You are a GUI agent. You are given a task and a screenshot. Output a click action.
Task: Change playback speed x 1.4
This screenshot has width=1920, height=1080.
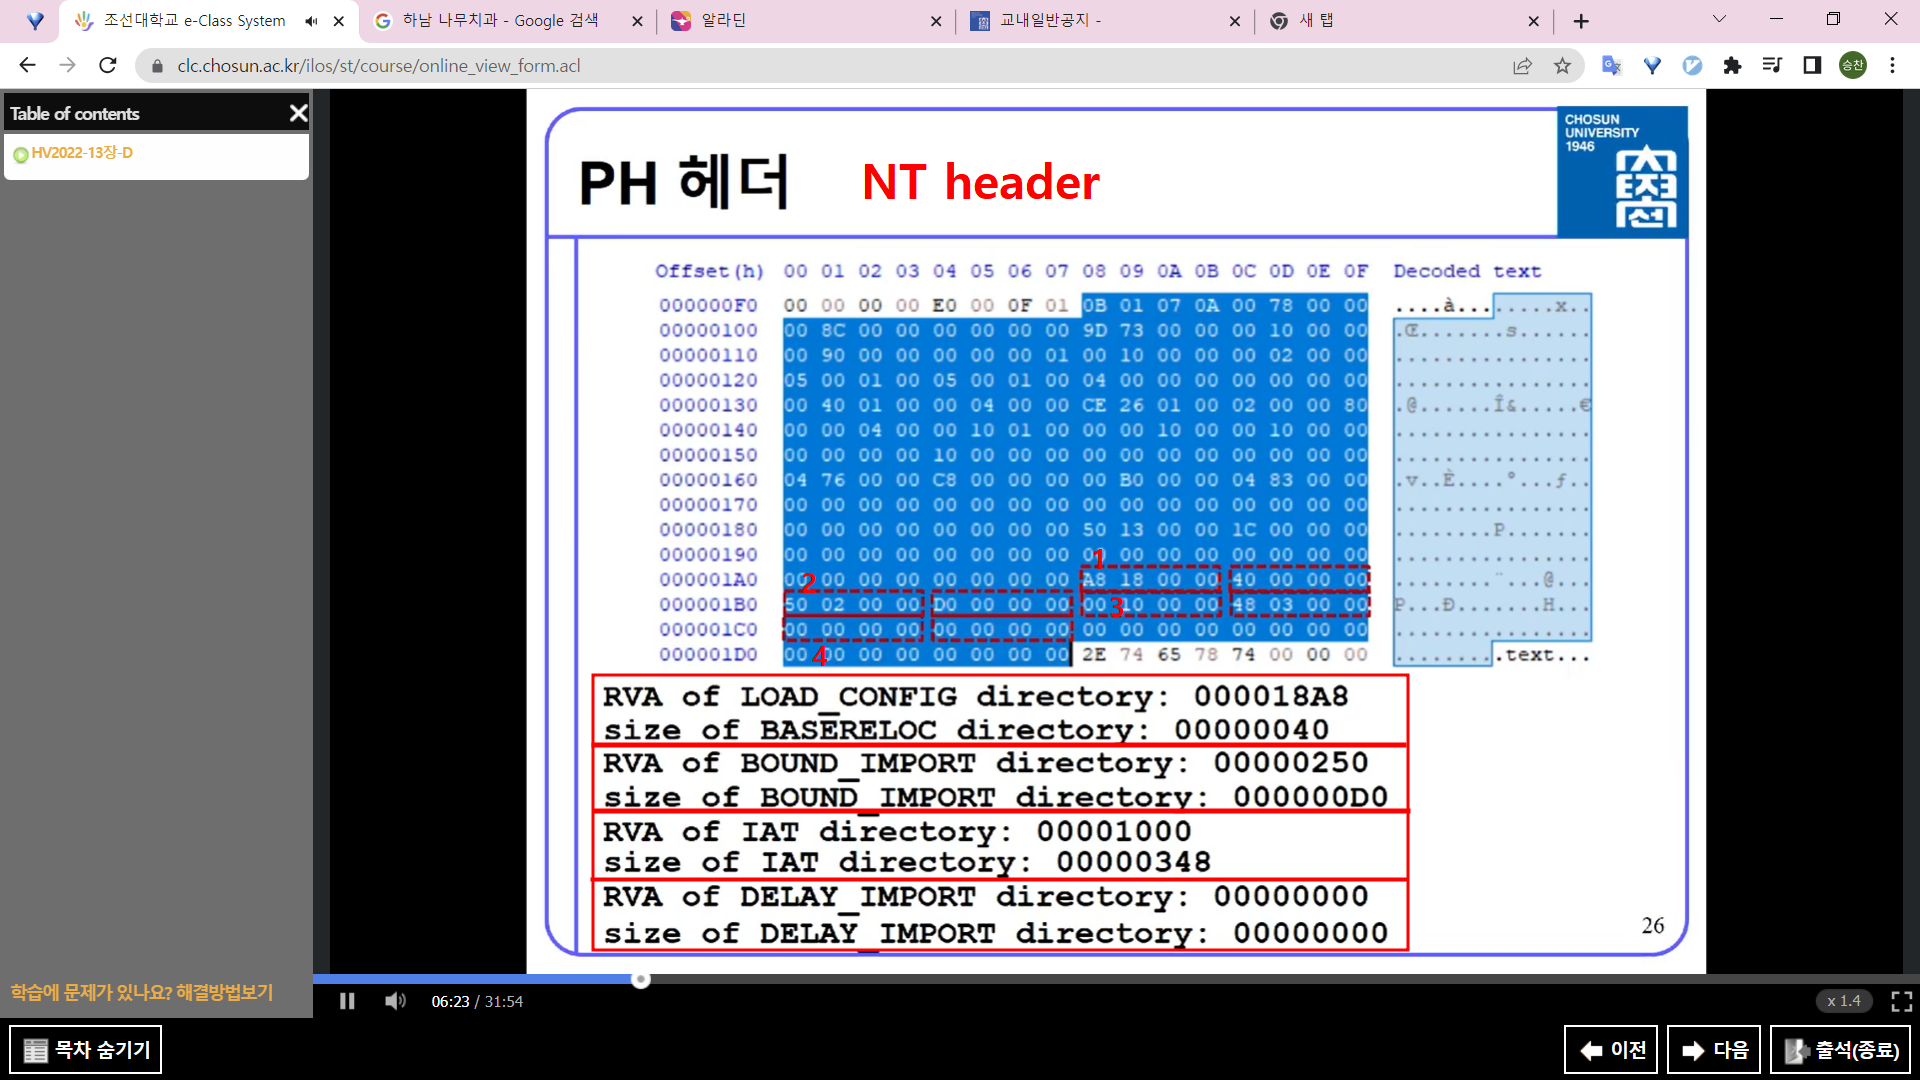[1843, 1001]
